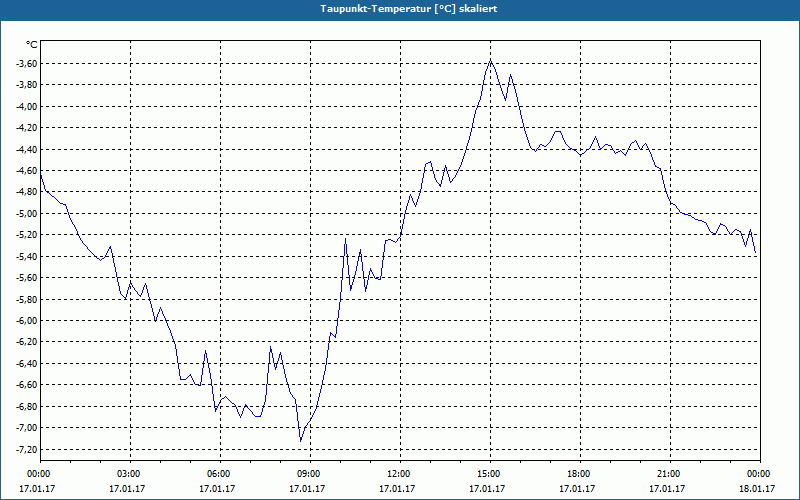Click the 17.01.17 date under 21:00
800x500 pixels.
coord(667,489)
